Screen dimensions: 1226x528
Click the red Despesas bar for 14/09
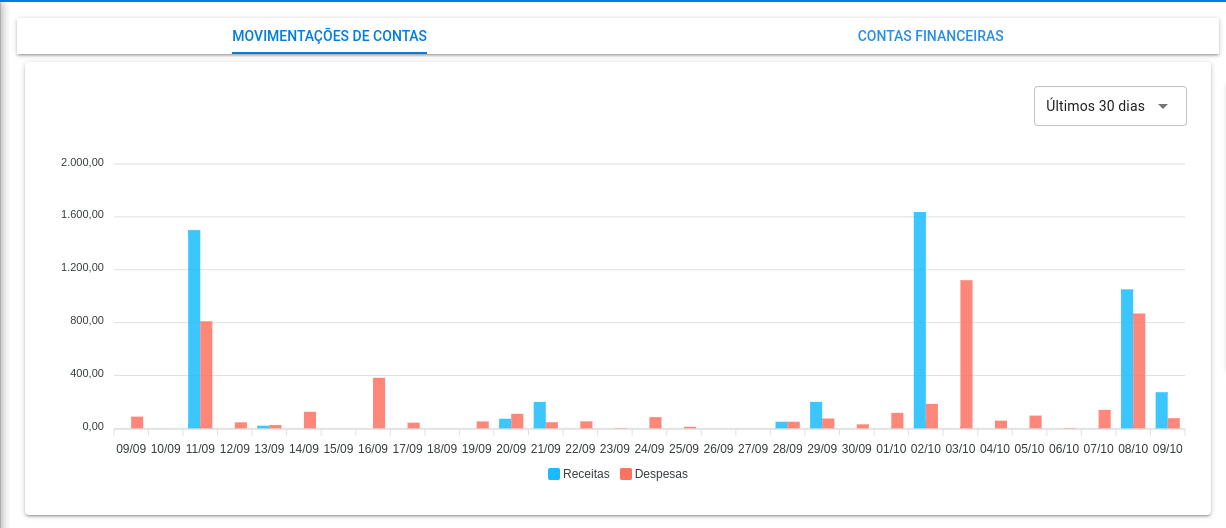coord(310,420)
